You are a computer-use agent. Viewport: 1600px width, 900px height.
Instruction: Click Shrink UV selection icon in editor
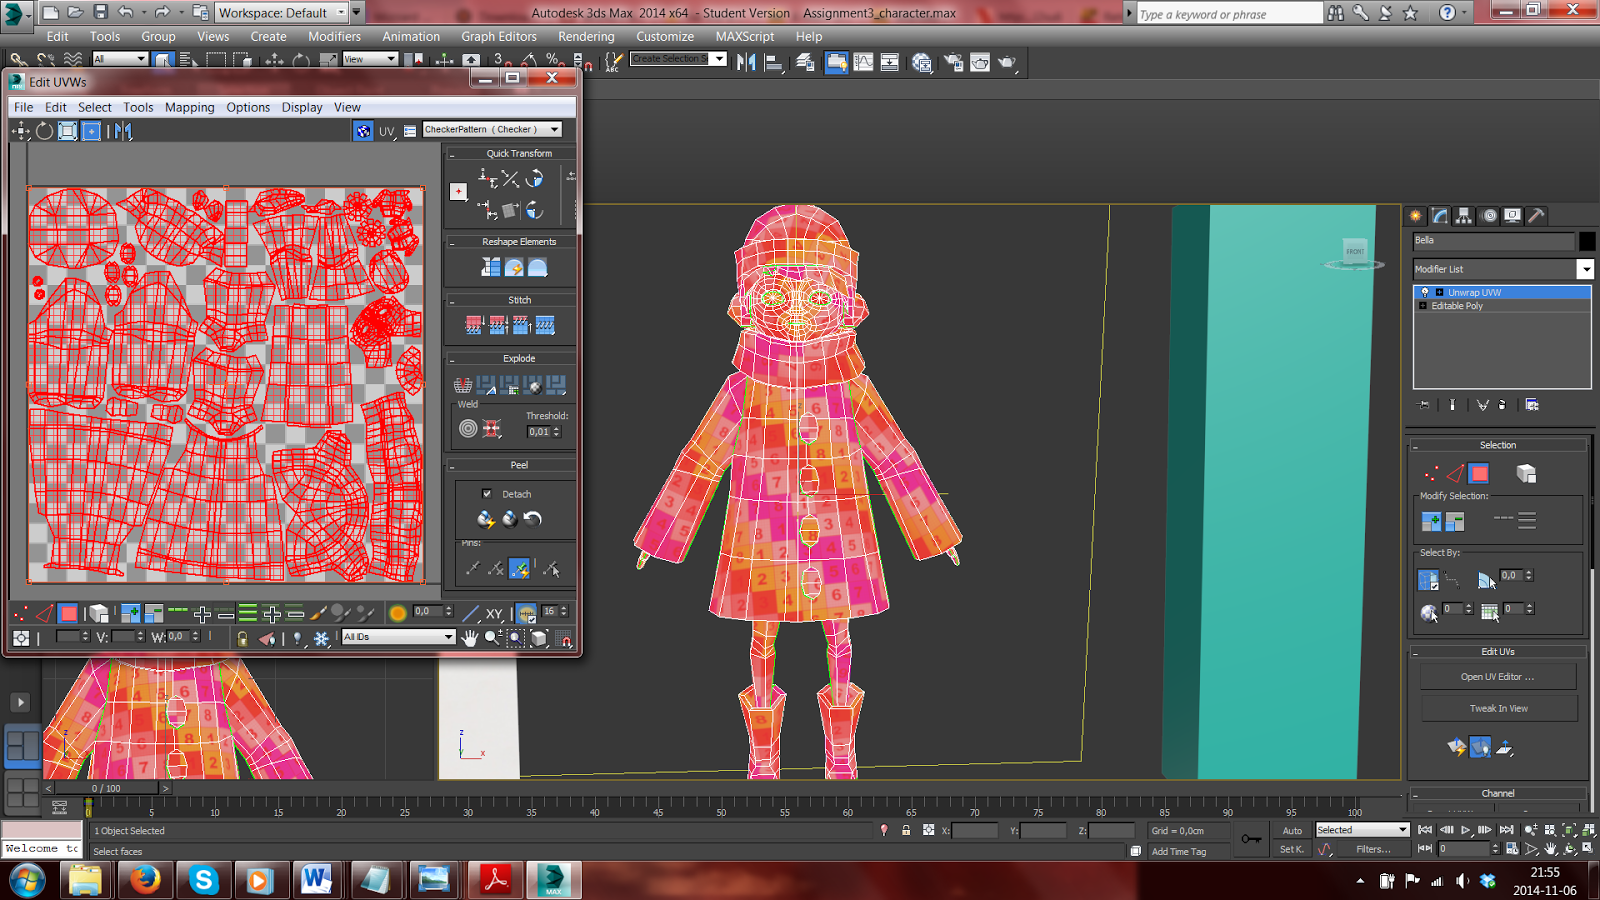click(x=153, y=613)
